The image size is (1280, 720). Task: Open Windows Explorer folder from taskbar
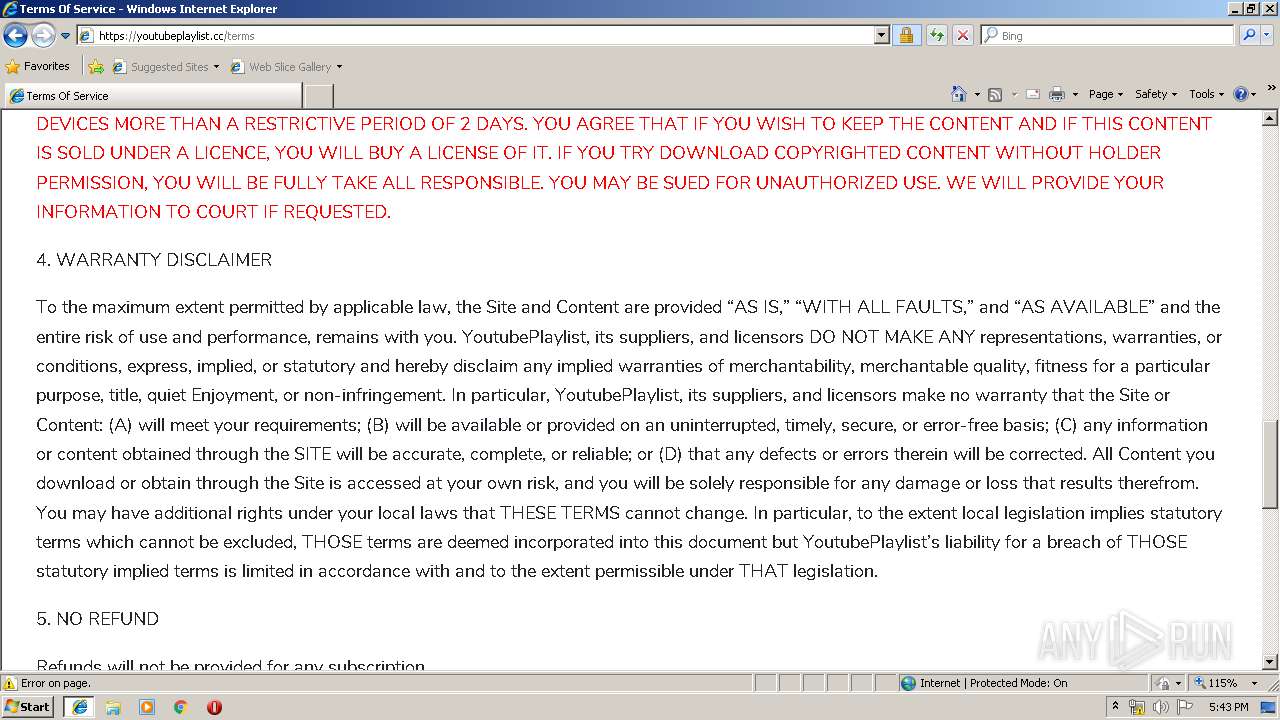tap(113, 707)
